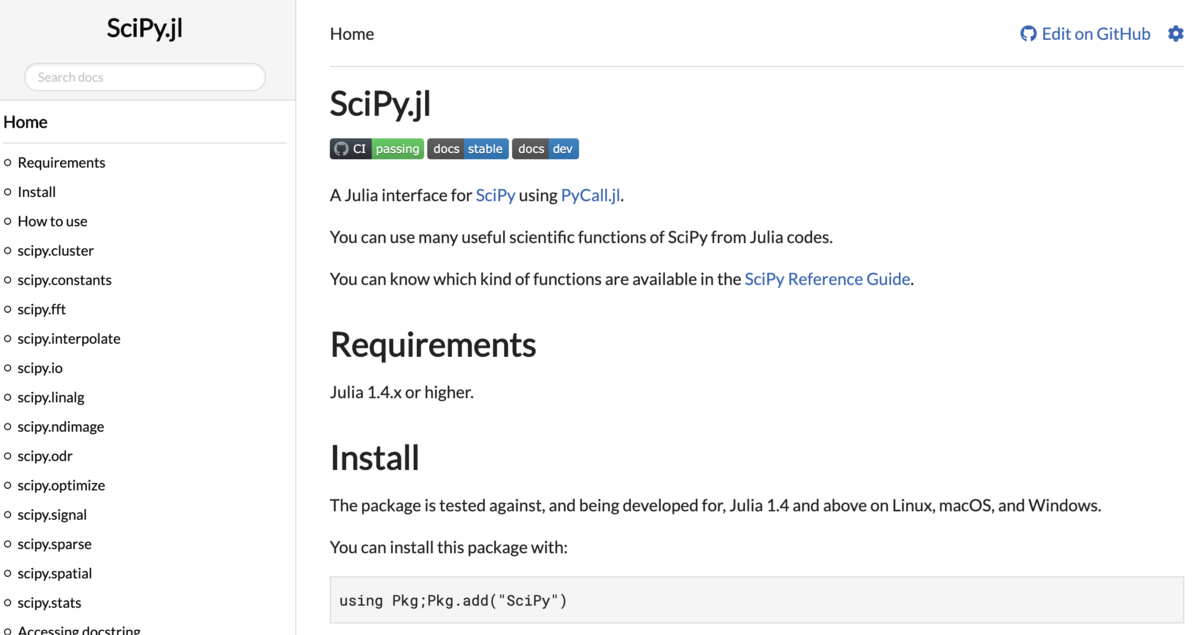The width and height of the screenshot is (1200, 635).
Task: Jump to Requirements section in sidebar
Action: (x=61, y=162)
